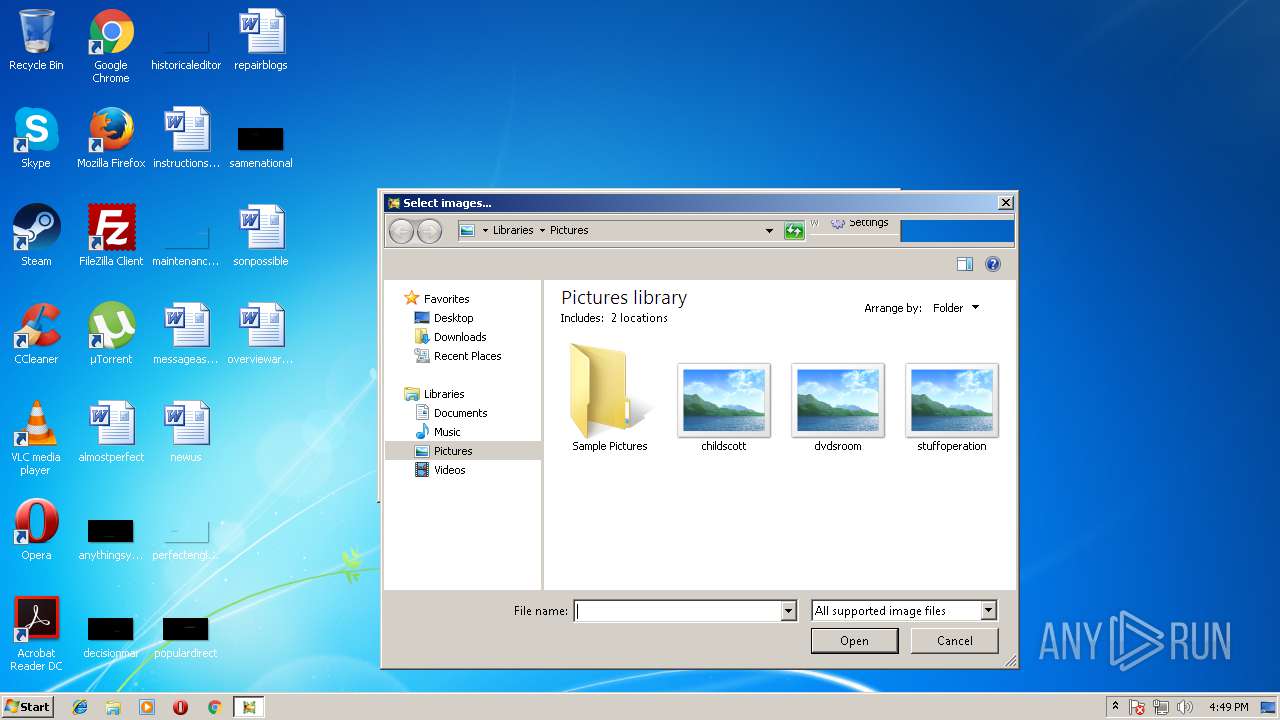The width and height of the screenshot is (1280, 720).
Task: Select the almostperfect Word document
Action: pyautogui.click(x=111, y=432)
